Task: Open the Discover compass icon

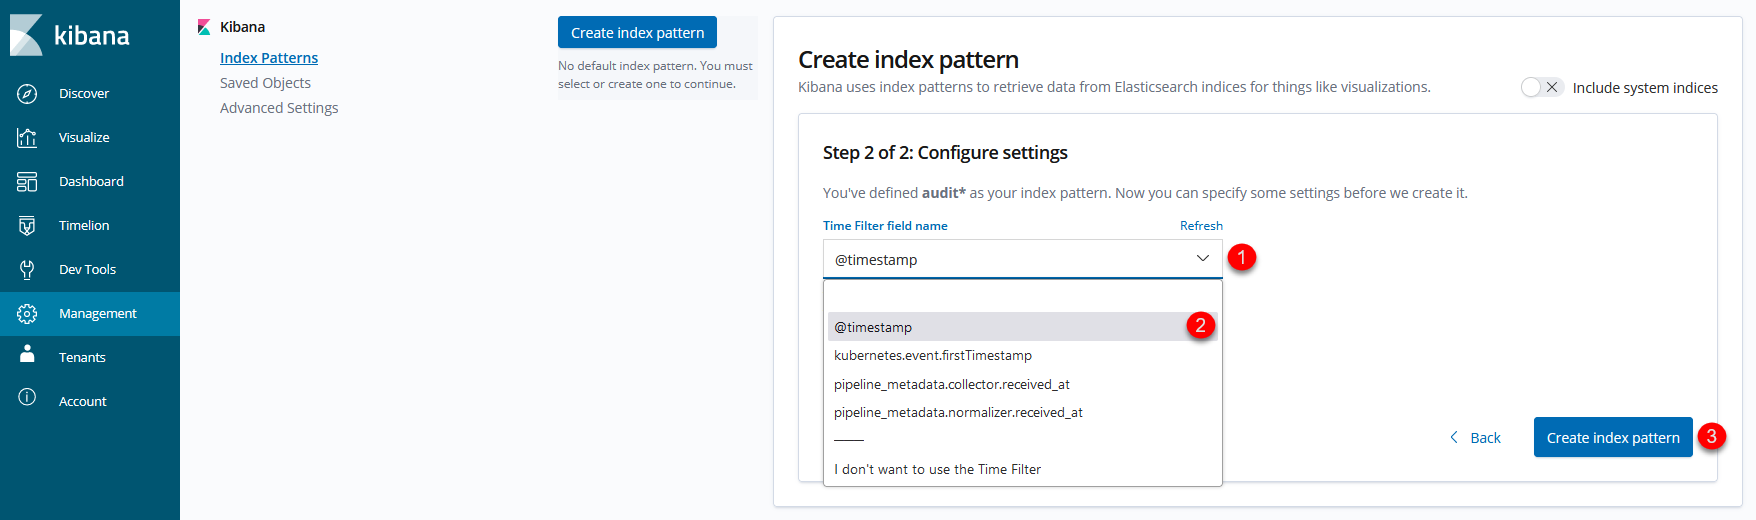Action: [27, 93]
